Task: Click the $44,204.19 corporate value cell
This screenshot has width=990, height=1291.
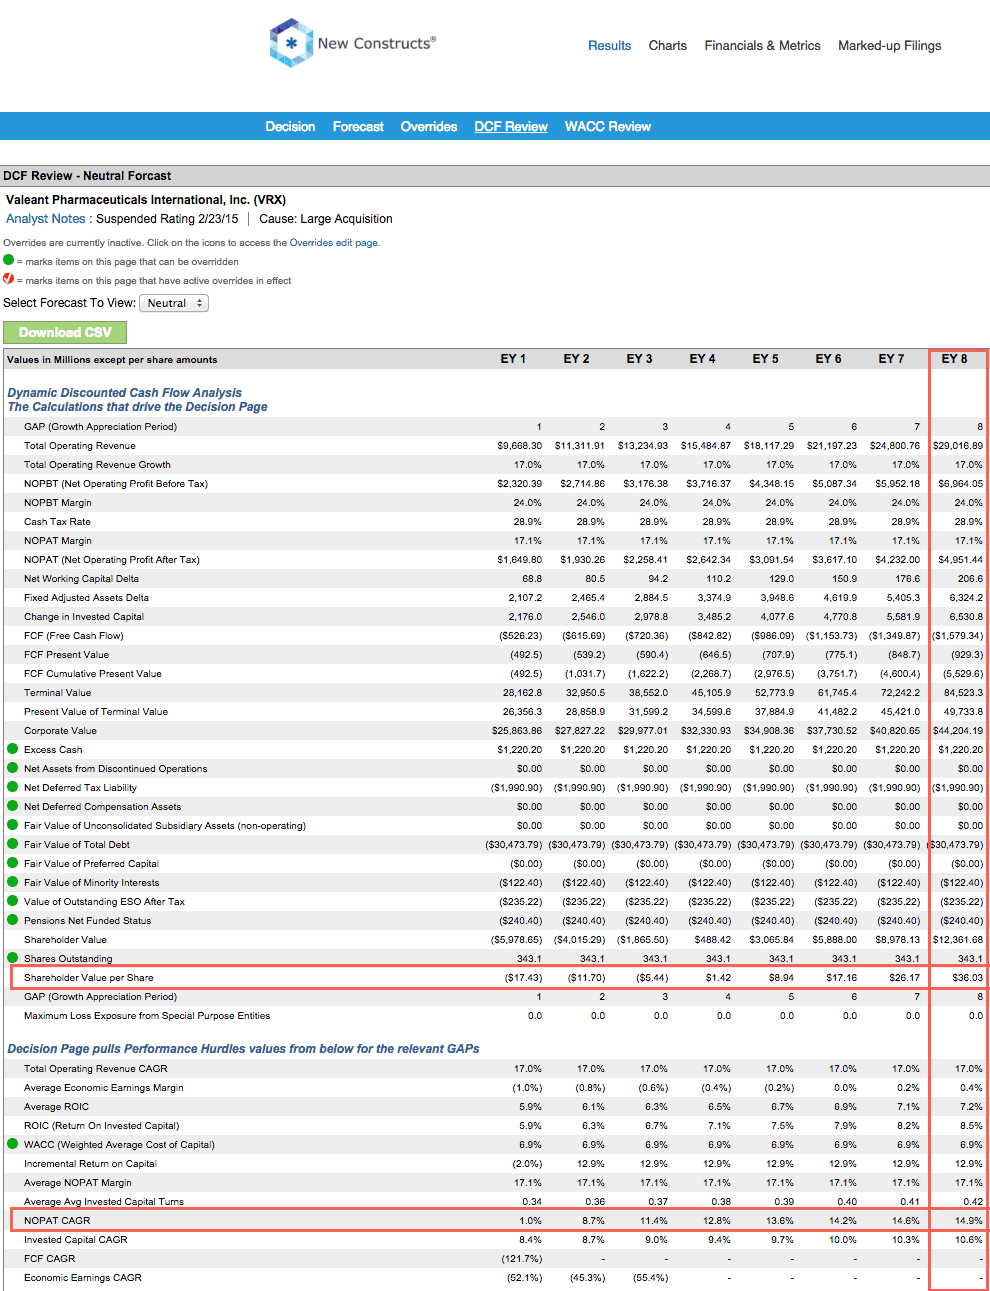Action: (x=958, y=731)
